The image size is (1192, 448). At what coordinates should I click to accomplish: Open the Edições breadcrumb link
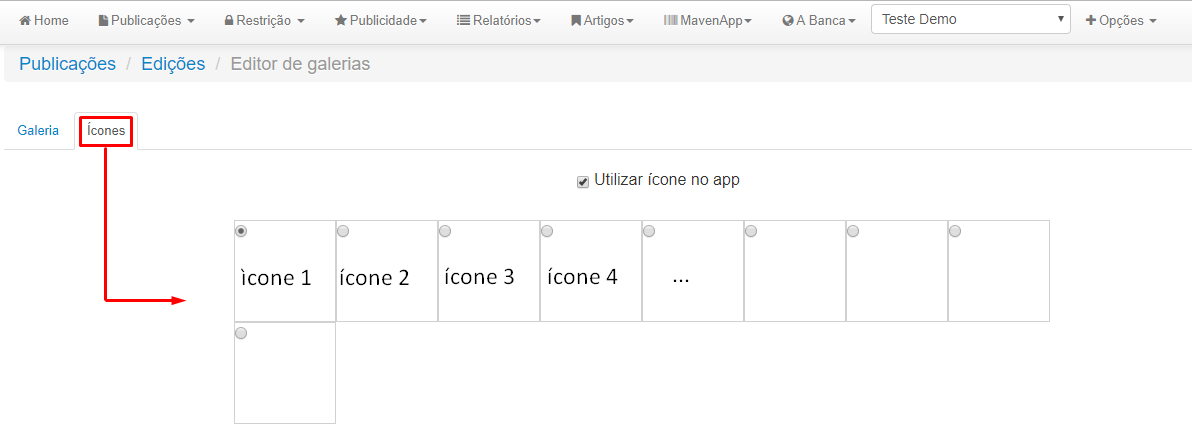tap(173, 64)
